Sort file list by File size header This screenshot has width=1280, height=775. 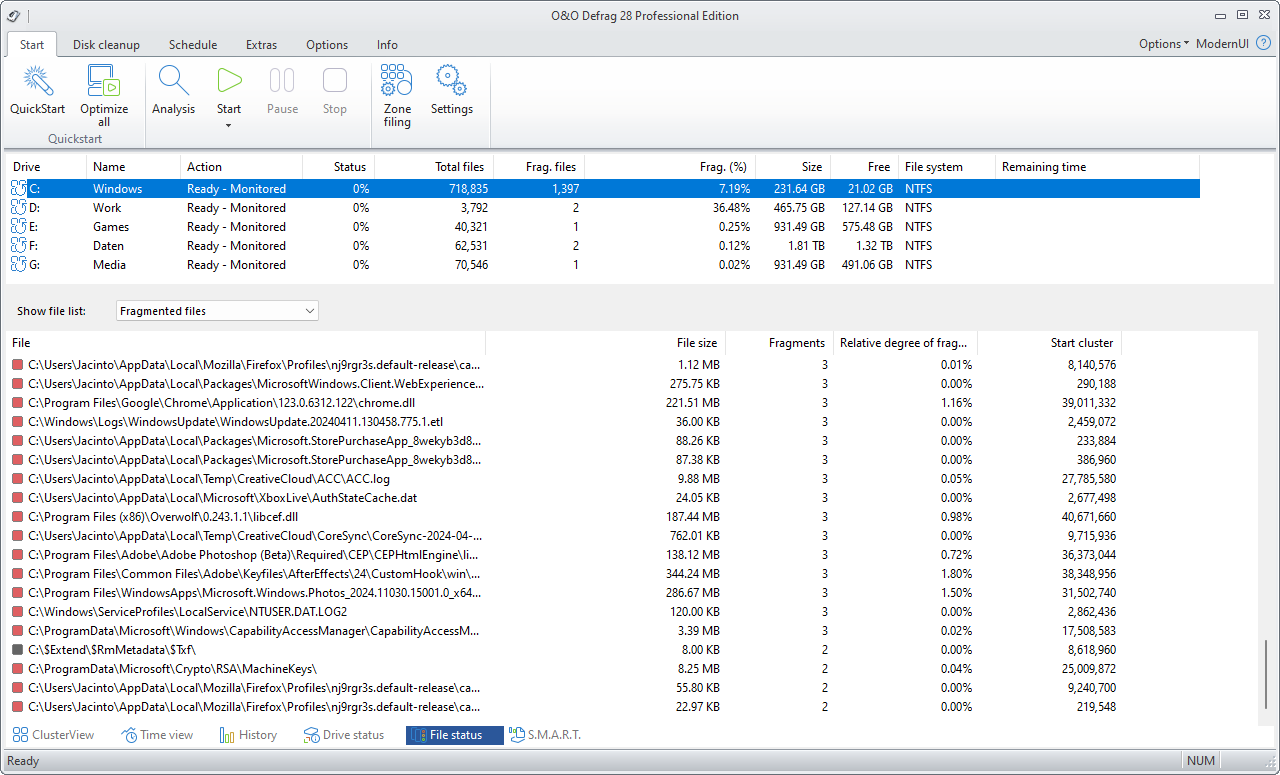[606, 343]
